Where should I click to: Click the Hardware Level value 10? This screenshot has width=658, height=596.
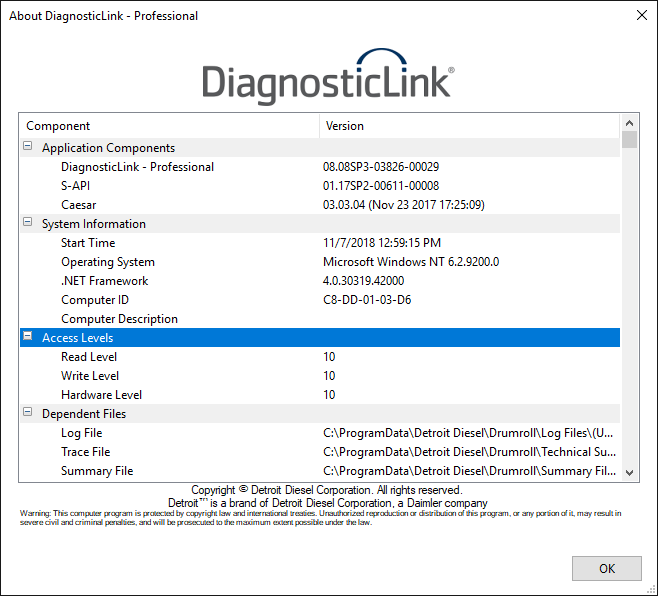329,395
